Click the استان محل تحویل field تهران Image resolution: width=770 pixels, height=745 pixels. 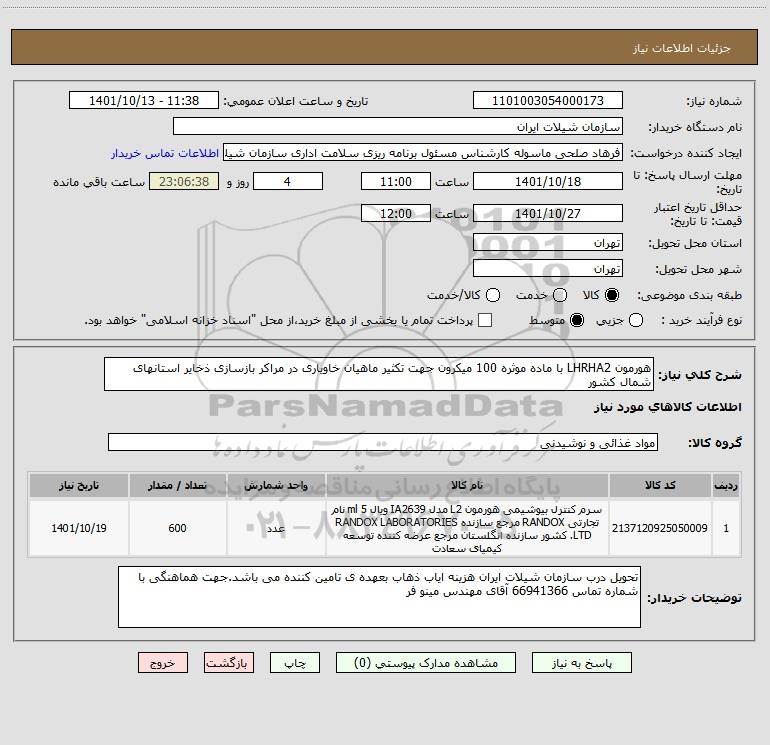click(x=548, y=242)
